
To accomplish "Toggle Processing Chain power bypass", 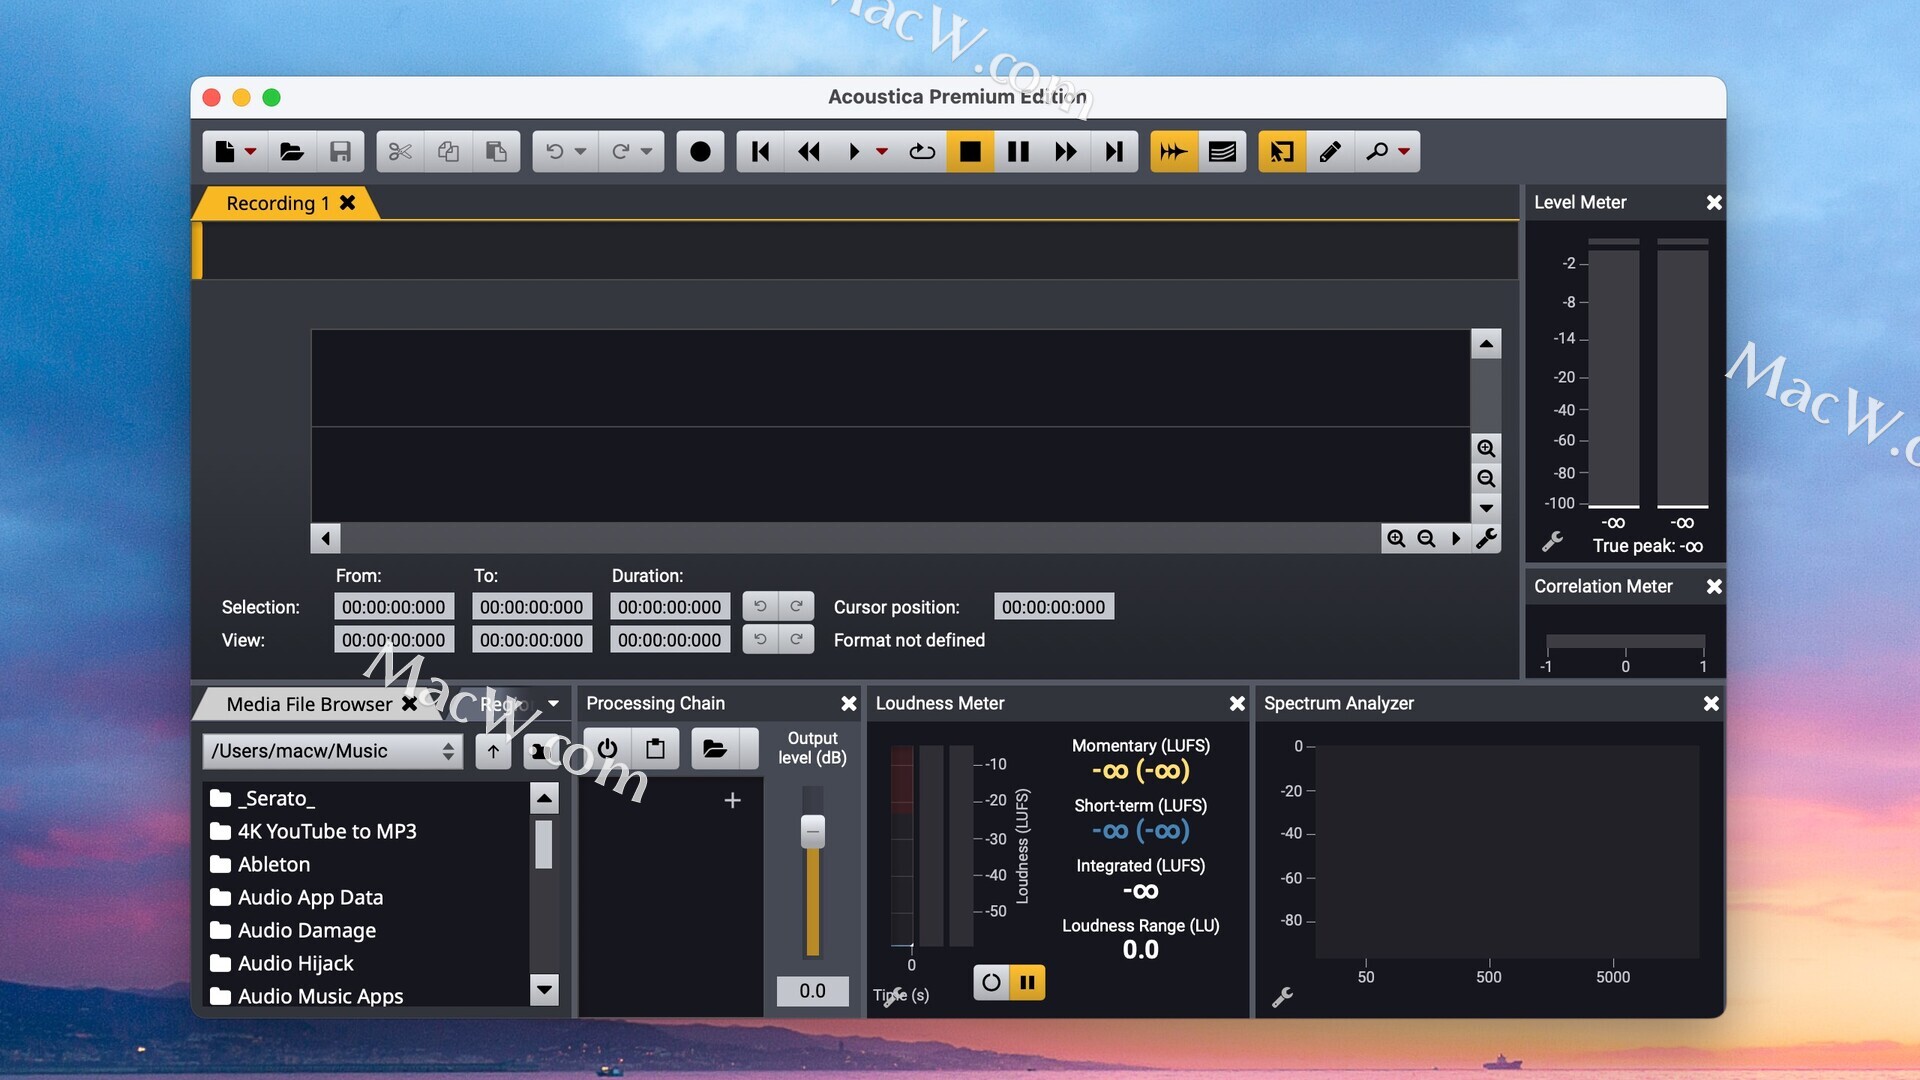I will [607, 748].
